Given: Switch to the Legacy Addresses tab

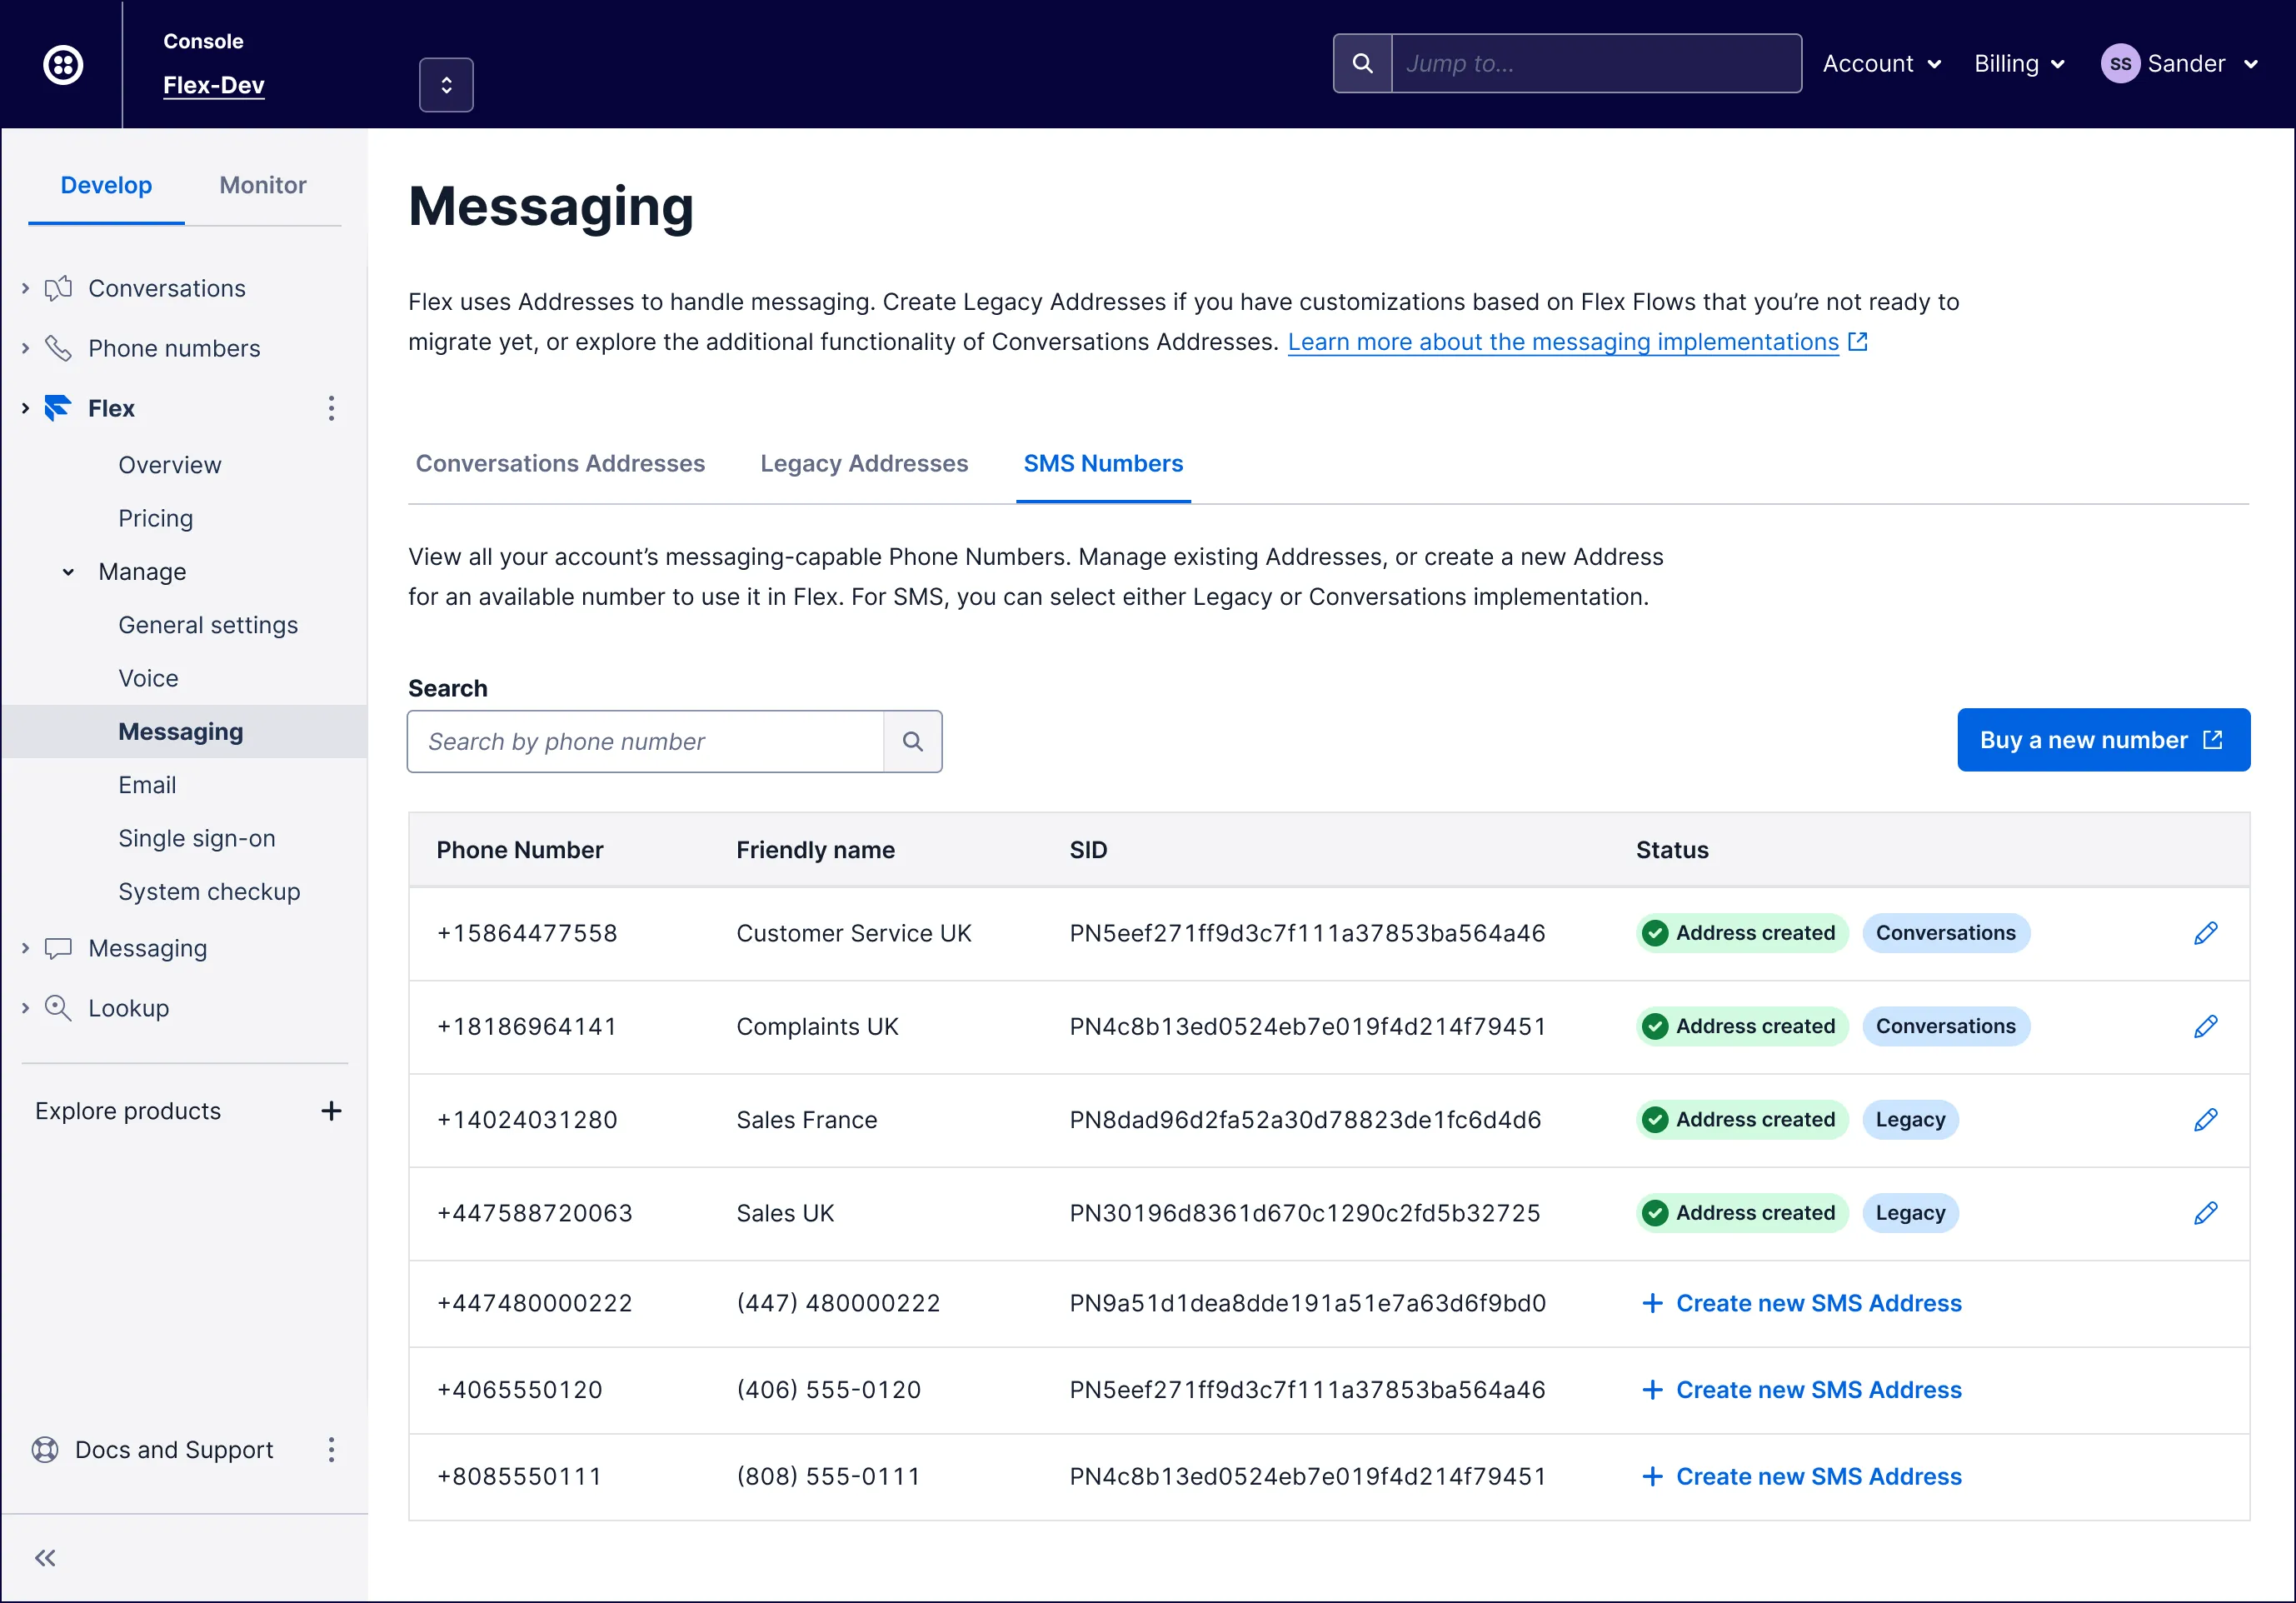Looking at the screenshot, I should [863, 463].
